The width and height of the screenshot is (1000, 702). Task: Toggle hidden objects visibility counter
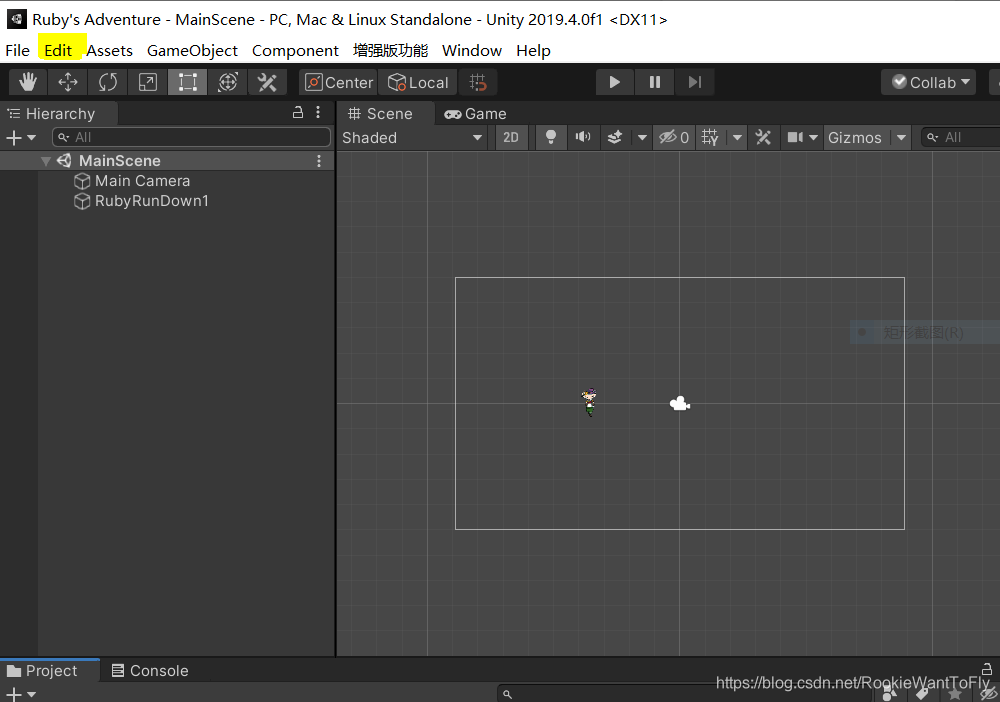[x=673, y=138]
